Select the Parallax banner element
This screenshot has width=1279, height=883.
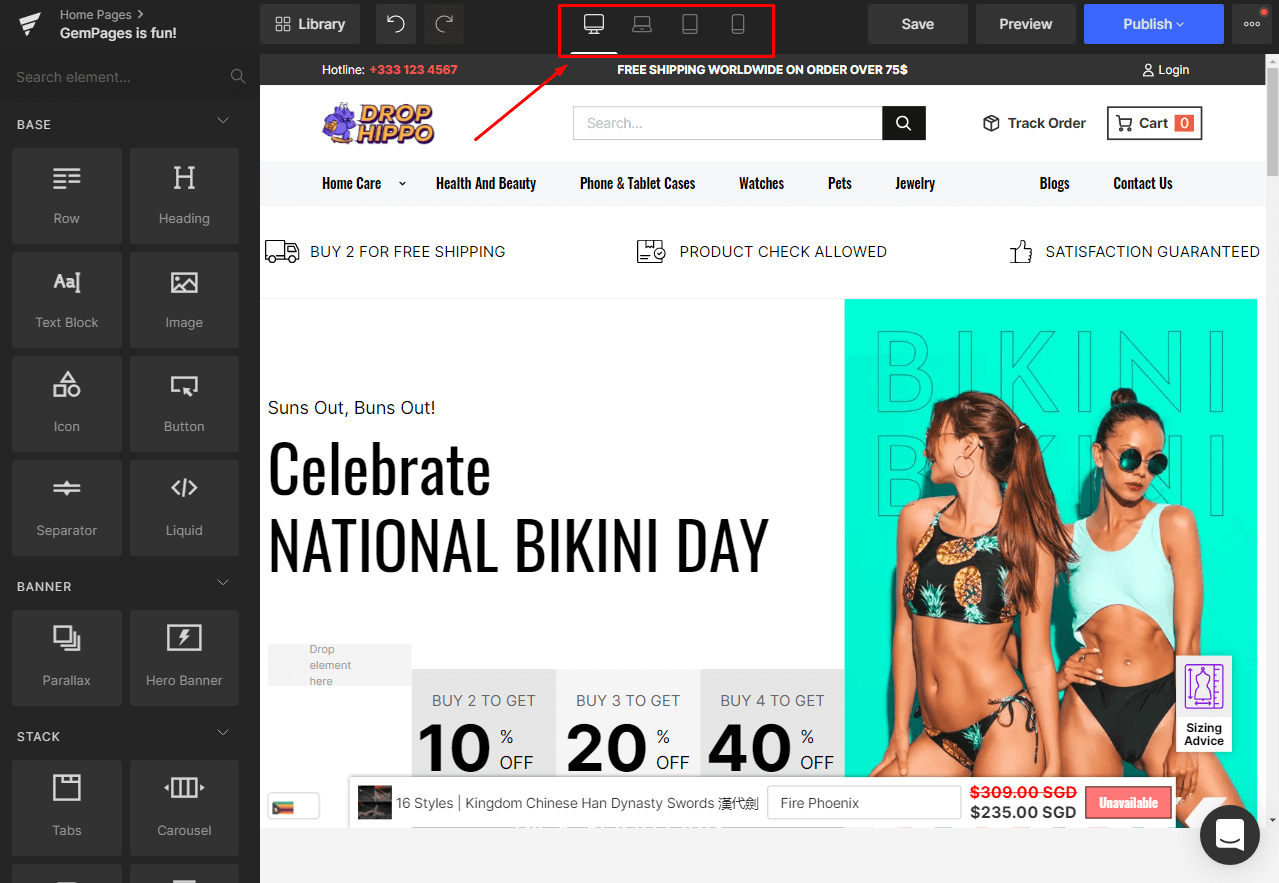click(67, 658)
